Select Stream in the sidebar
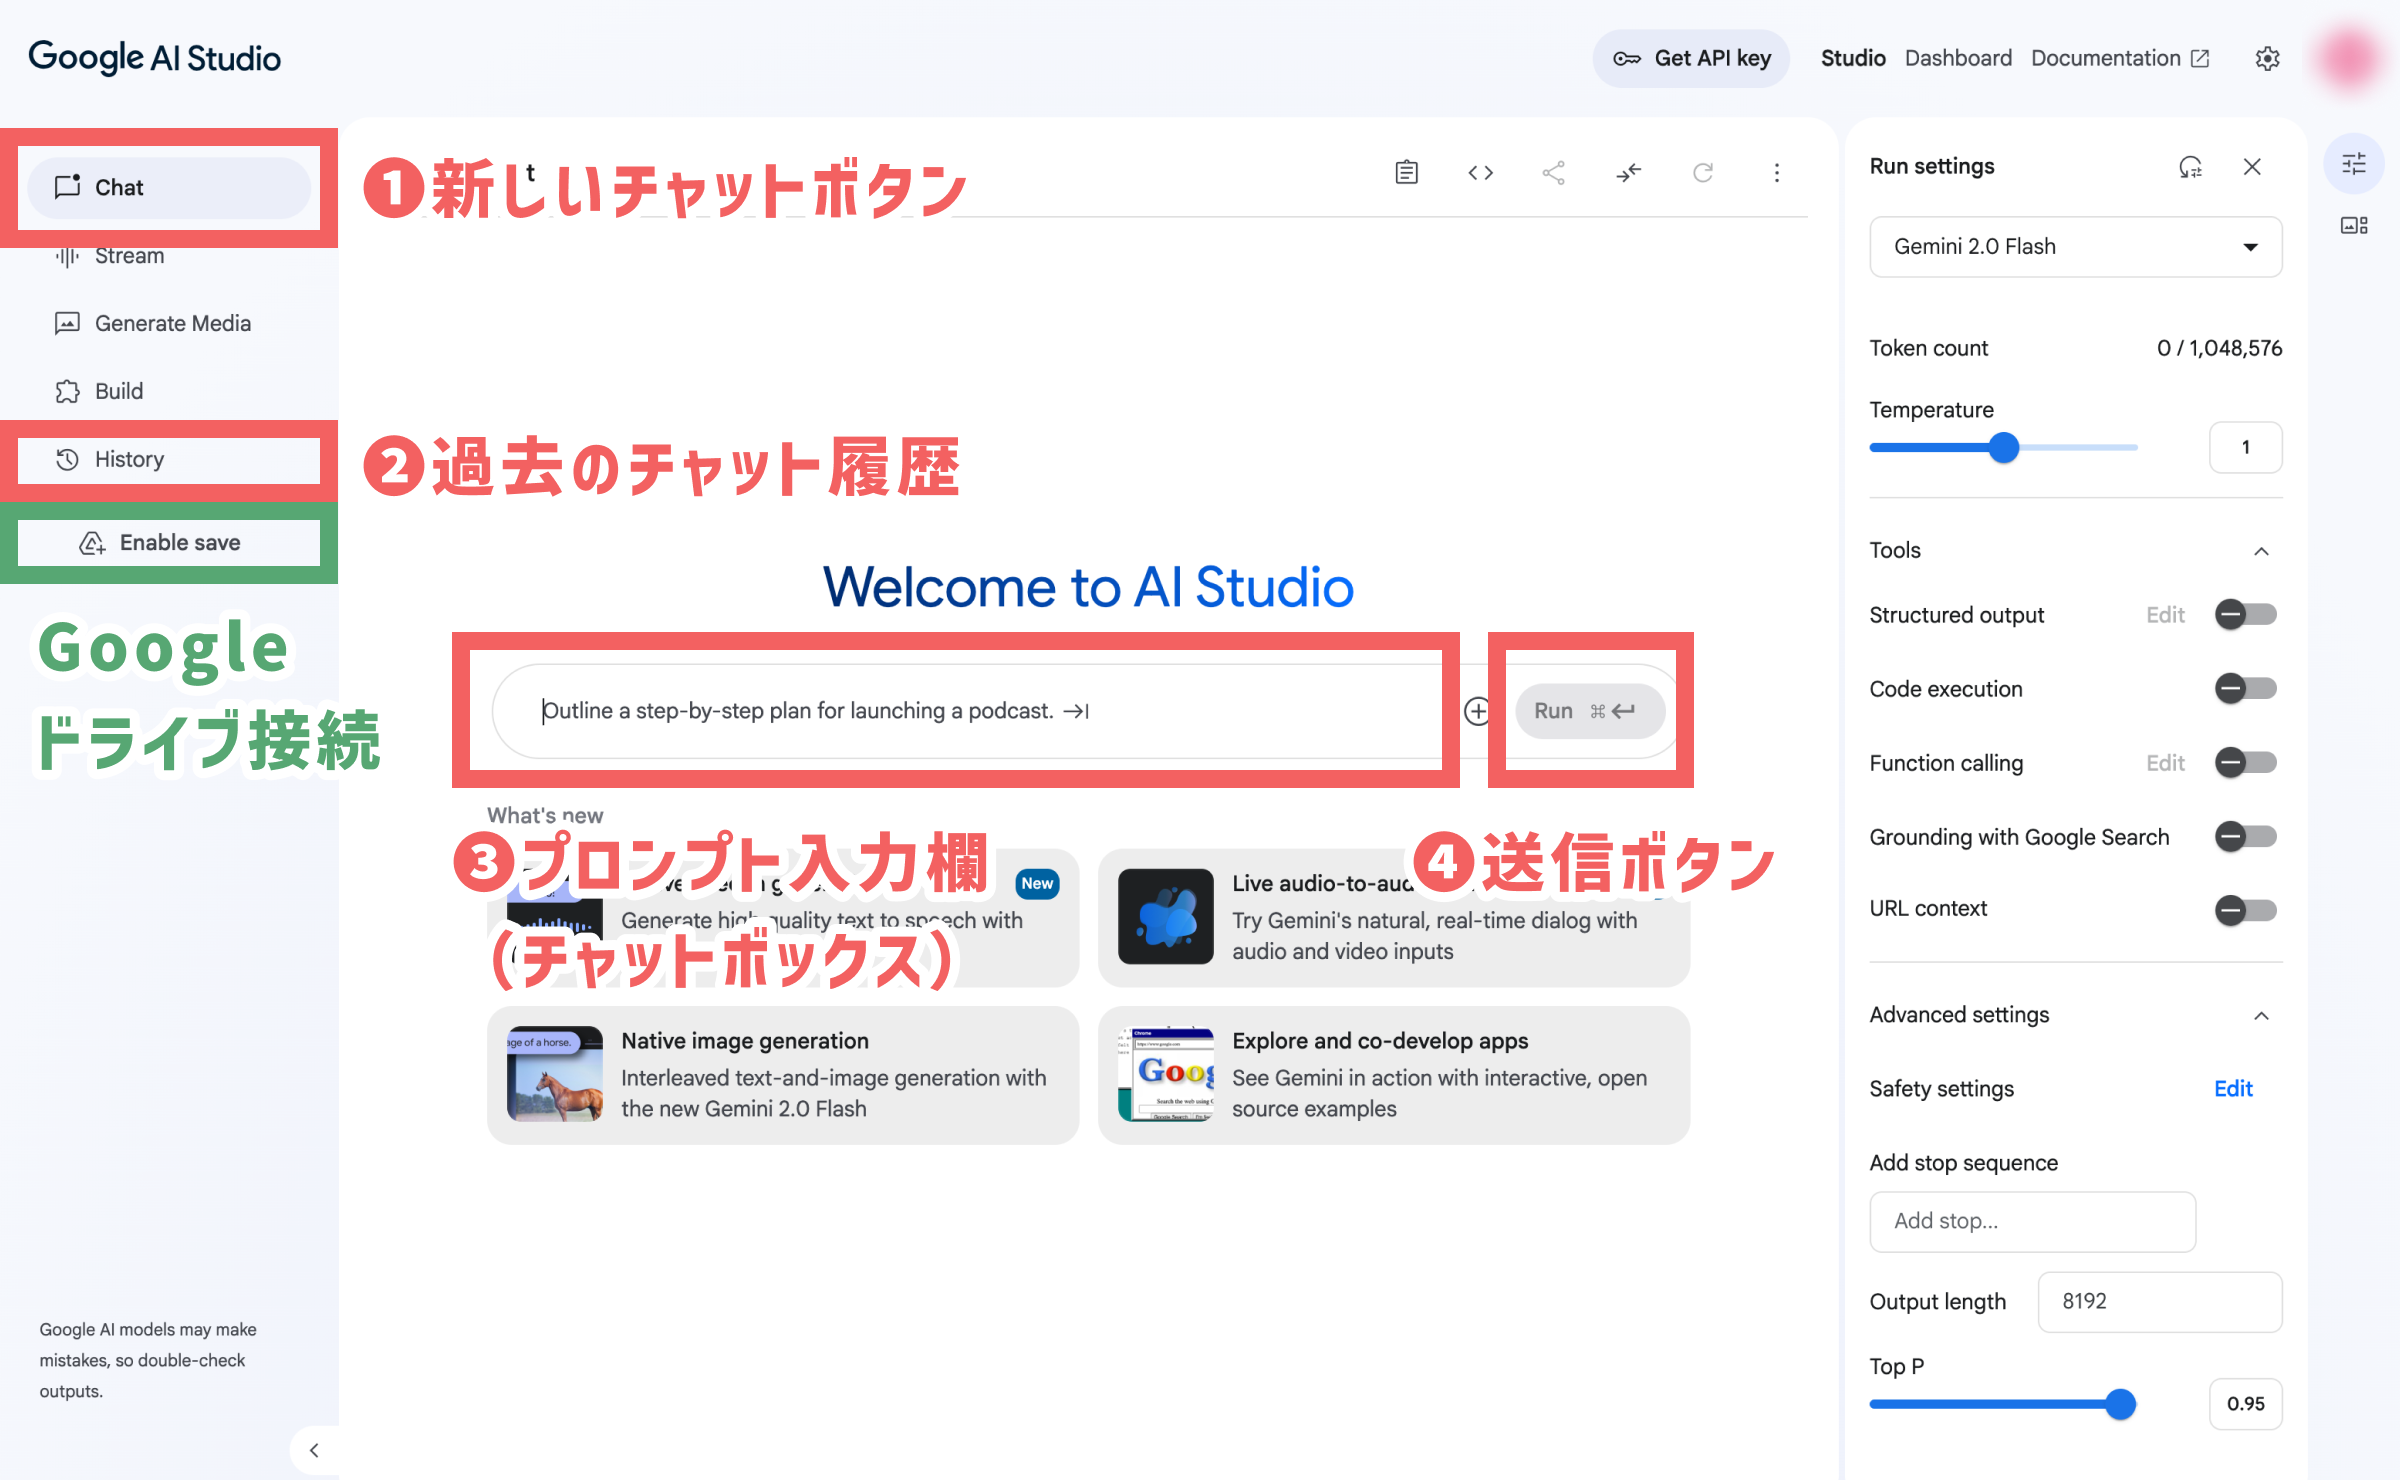 tap(169, 256)
